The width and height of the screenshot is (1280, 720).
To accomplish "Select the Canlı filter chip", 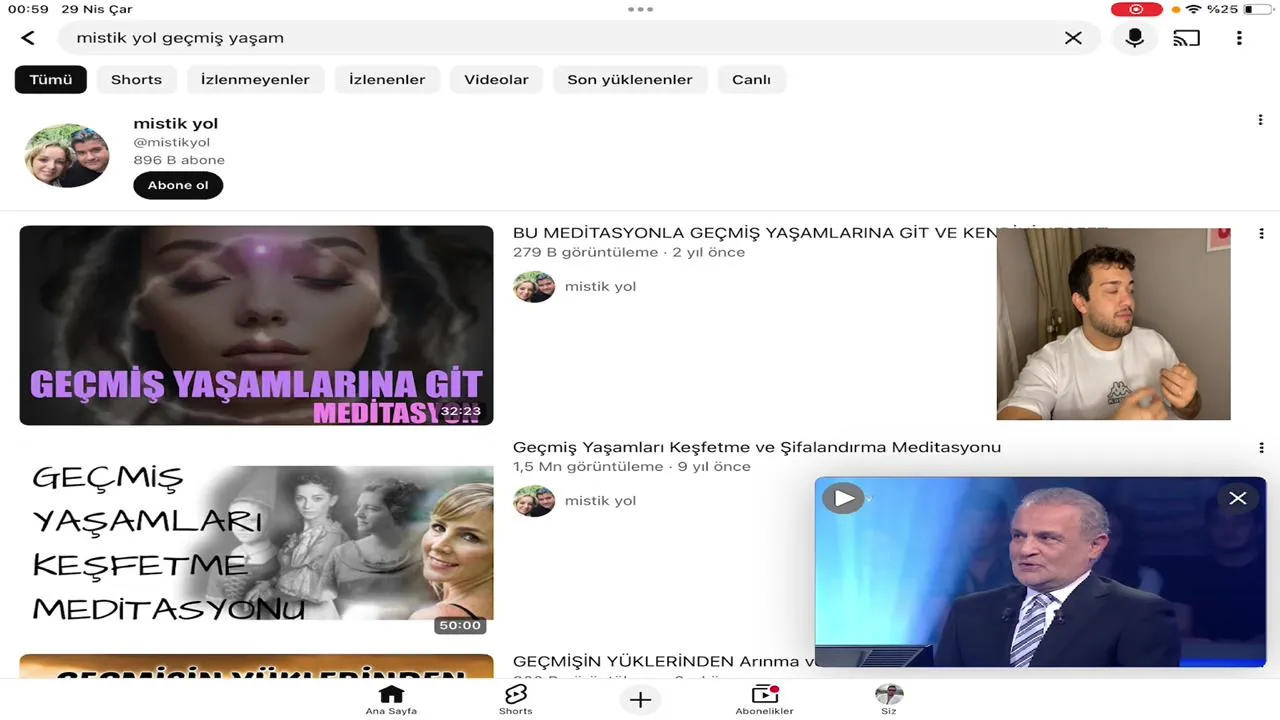I will click(751, 80).
